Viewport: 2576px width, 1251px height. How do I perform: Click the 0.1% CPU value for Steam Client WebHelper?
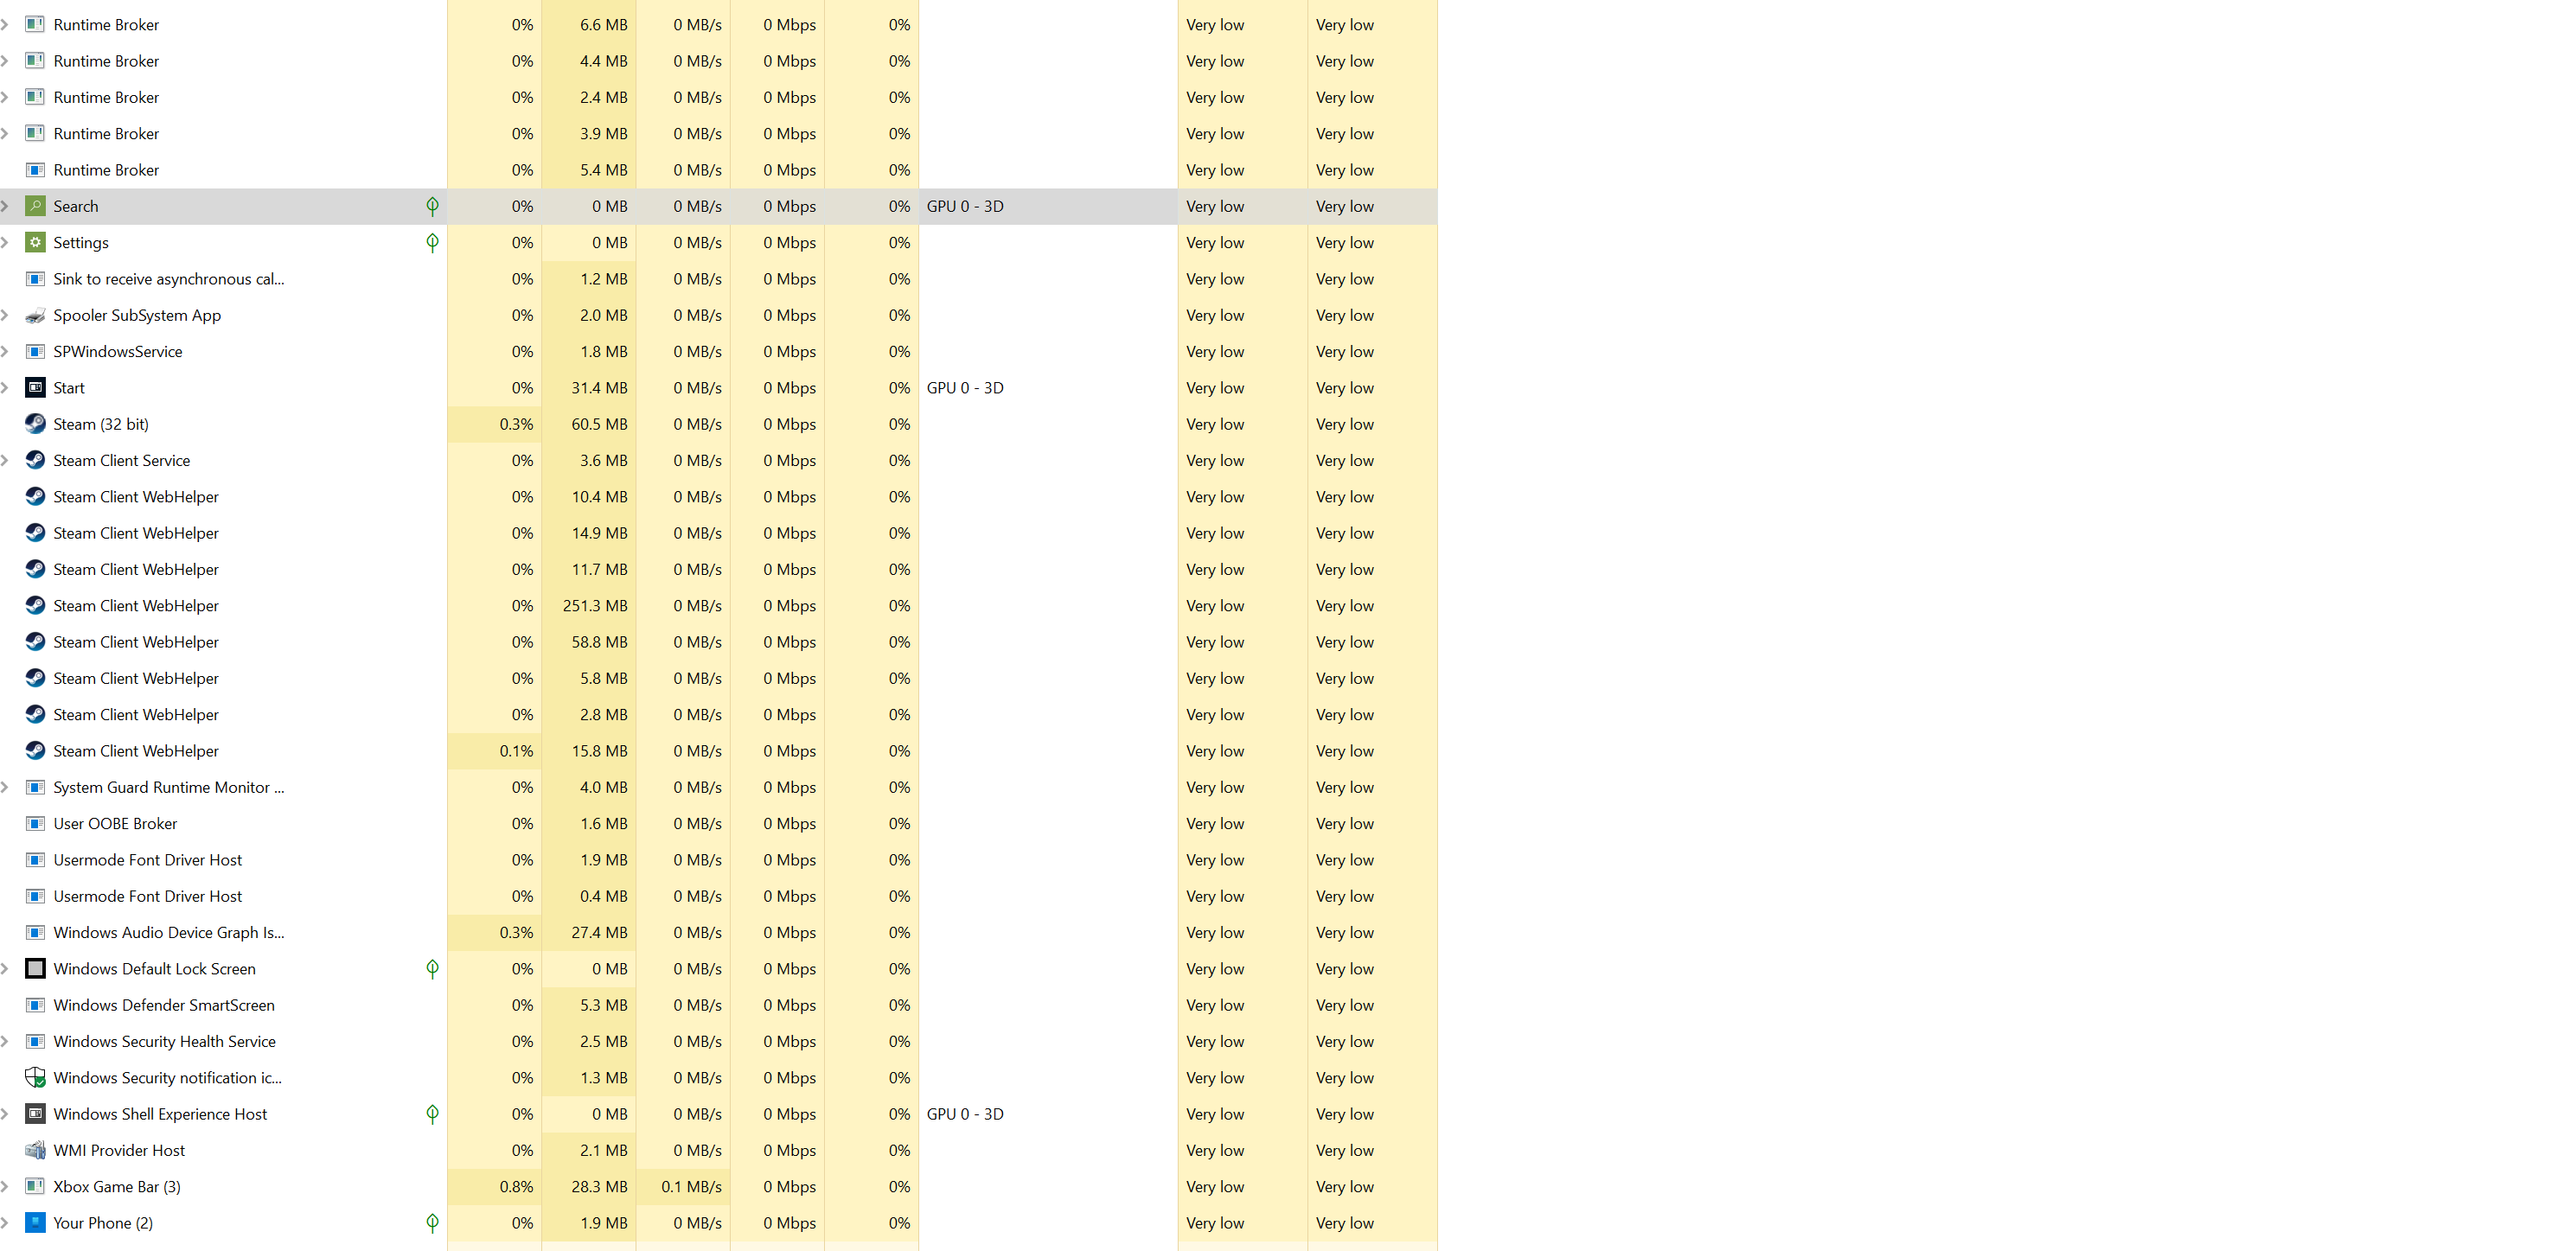click(x=516, y=751)
